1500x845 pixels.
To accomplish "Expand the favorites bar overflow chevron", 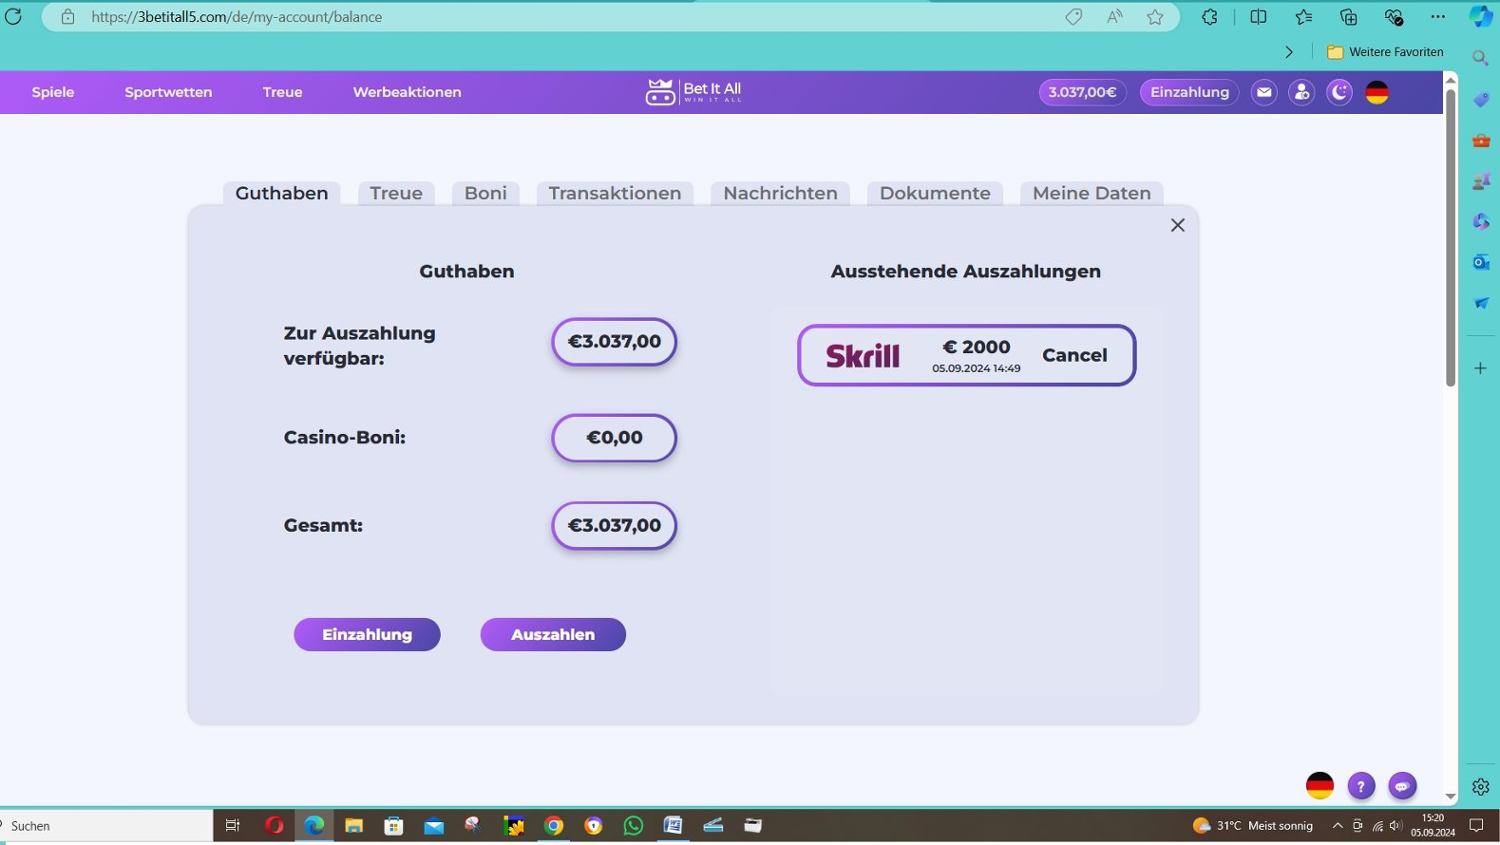I will (1289, 52).
